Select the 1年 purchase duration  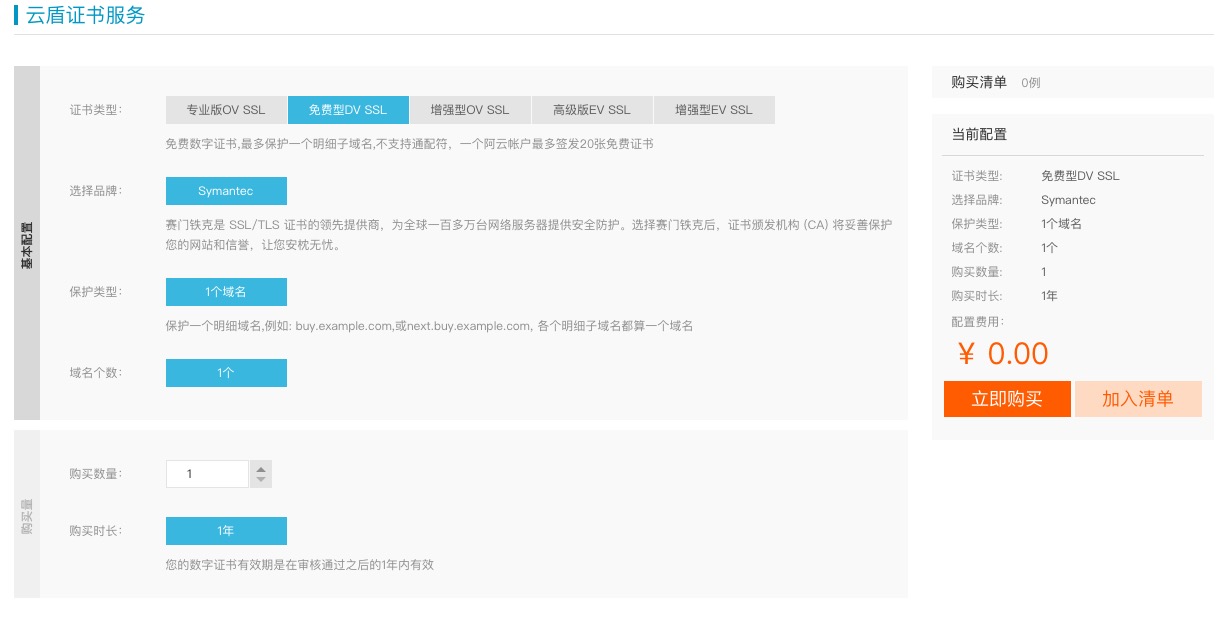[226, 531]
